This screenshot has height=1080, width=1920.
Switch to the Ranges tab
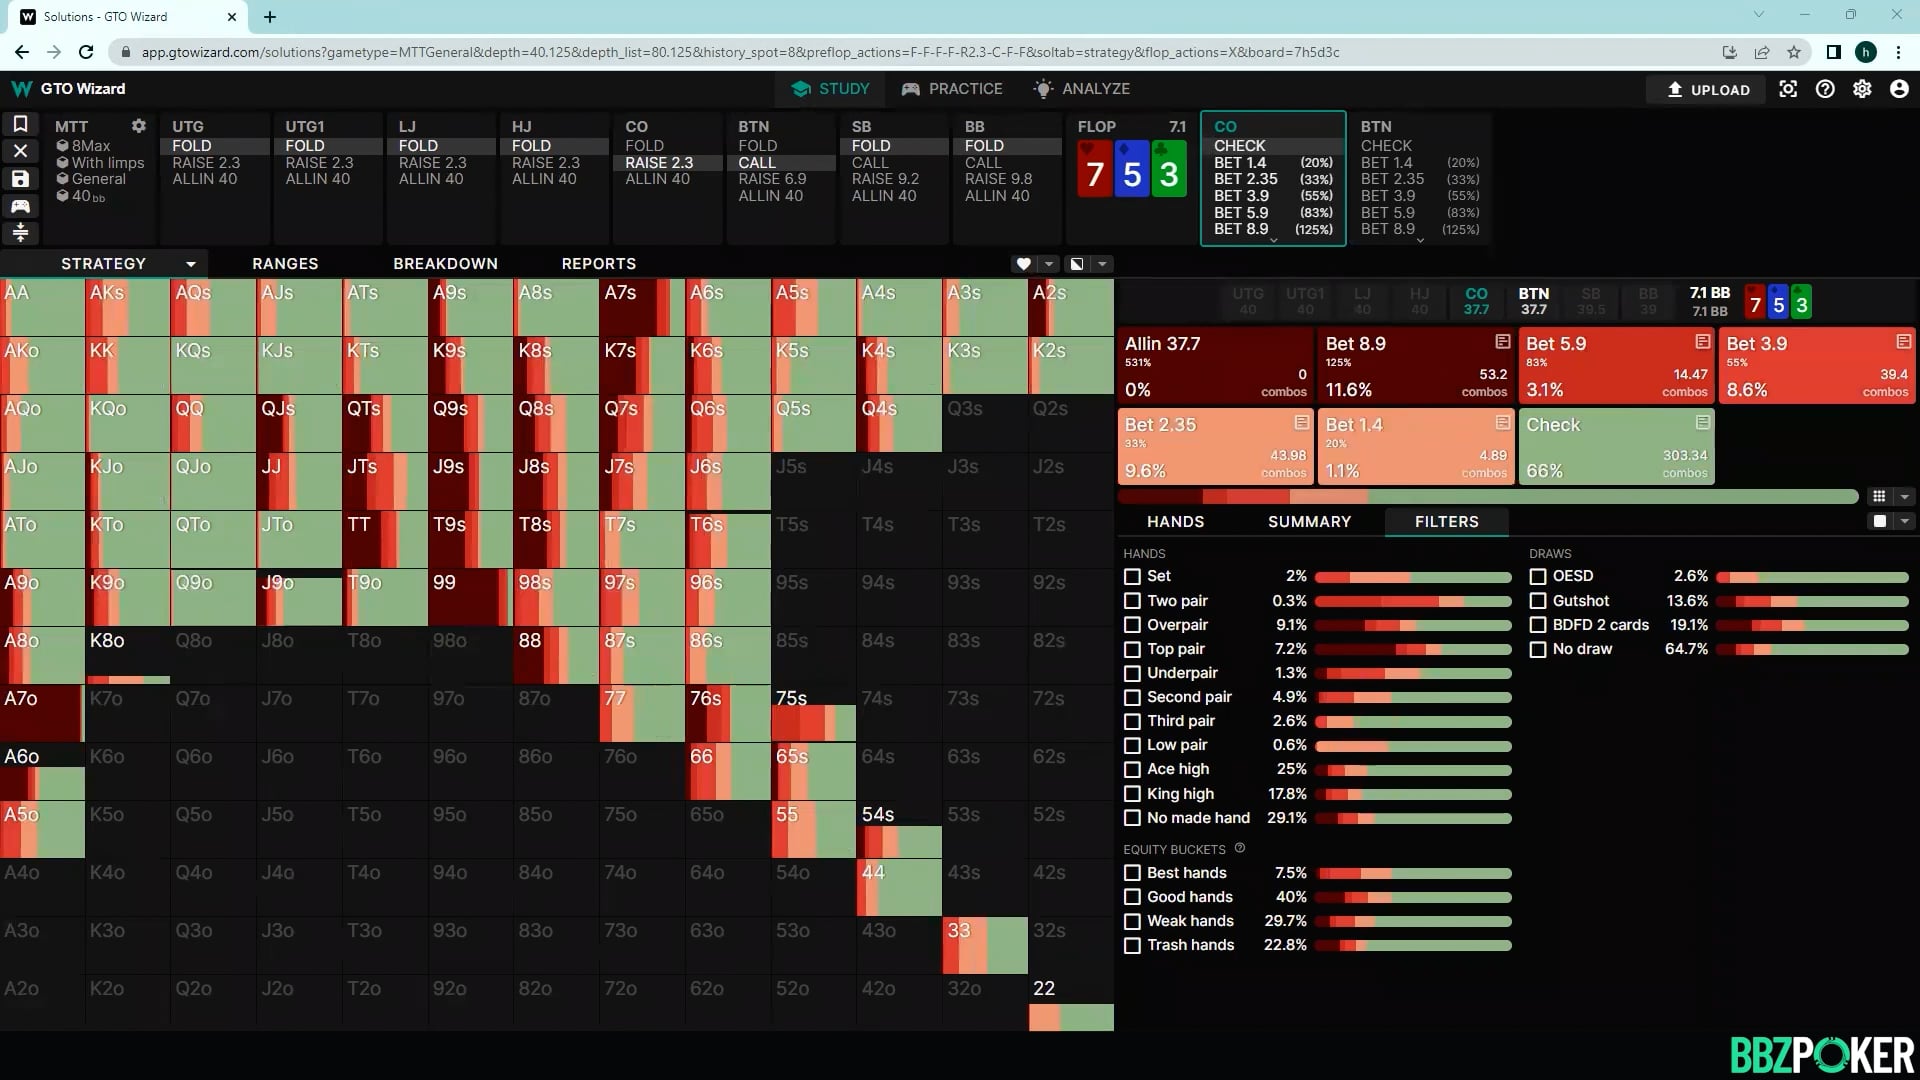coord(285,264)
